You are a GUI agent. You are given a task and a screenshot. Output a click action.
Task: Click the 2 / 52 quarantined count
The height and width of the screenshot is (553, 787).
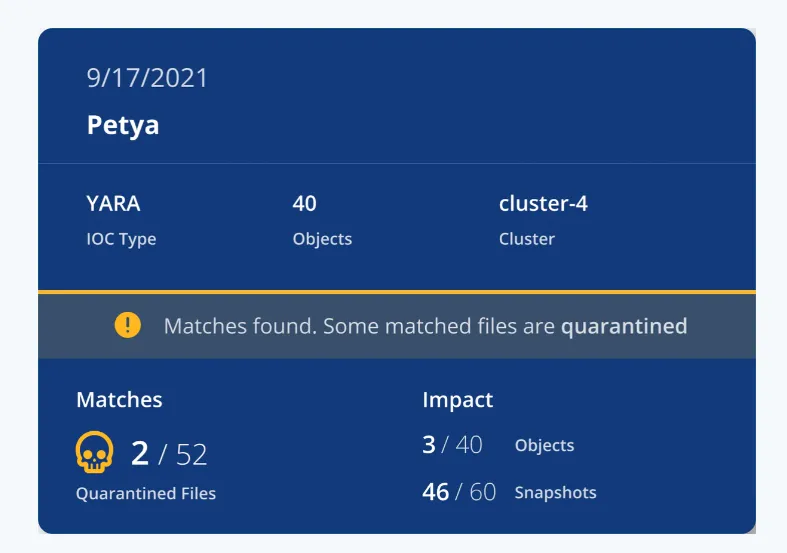click(x=169, y=455)
